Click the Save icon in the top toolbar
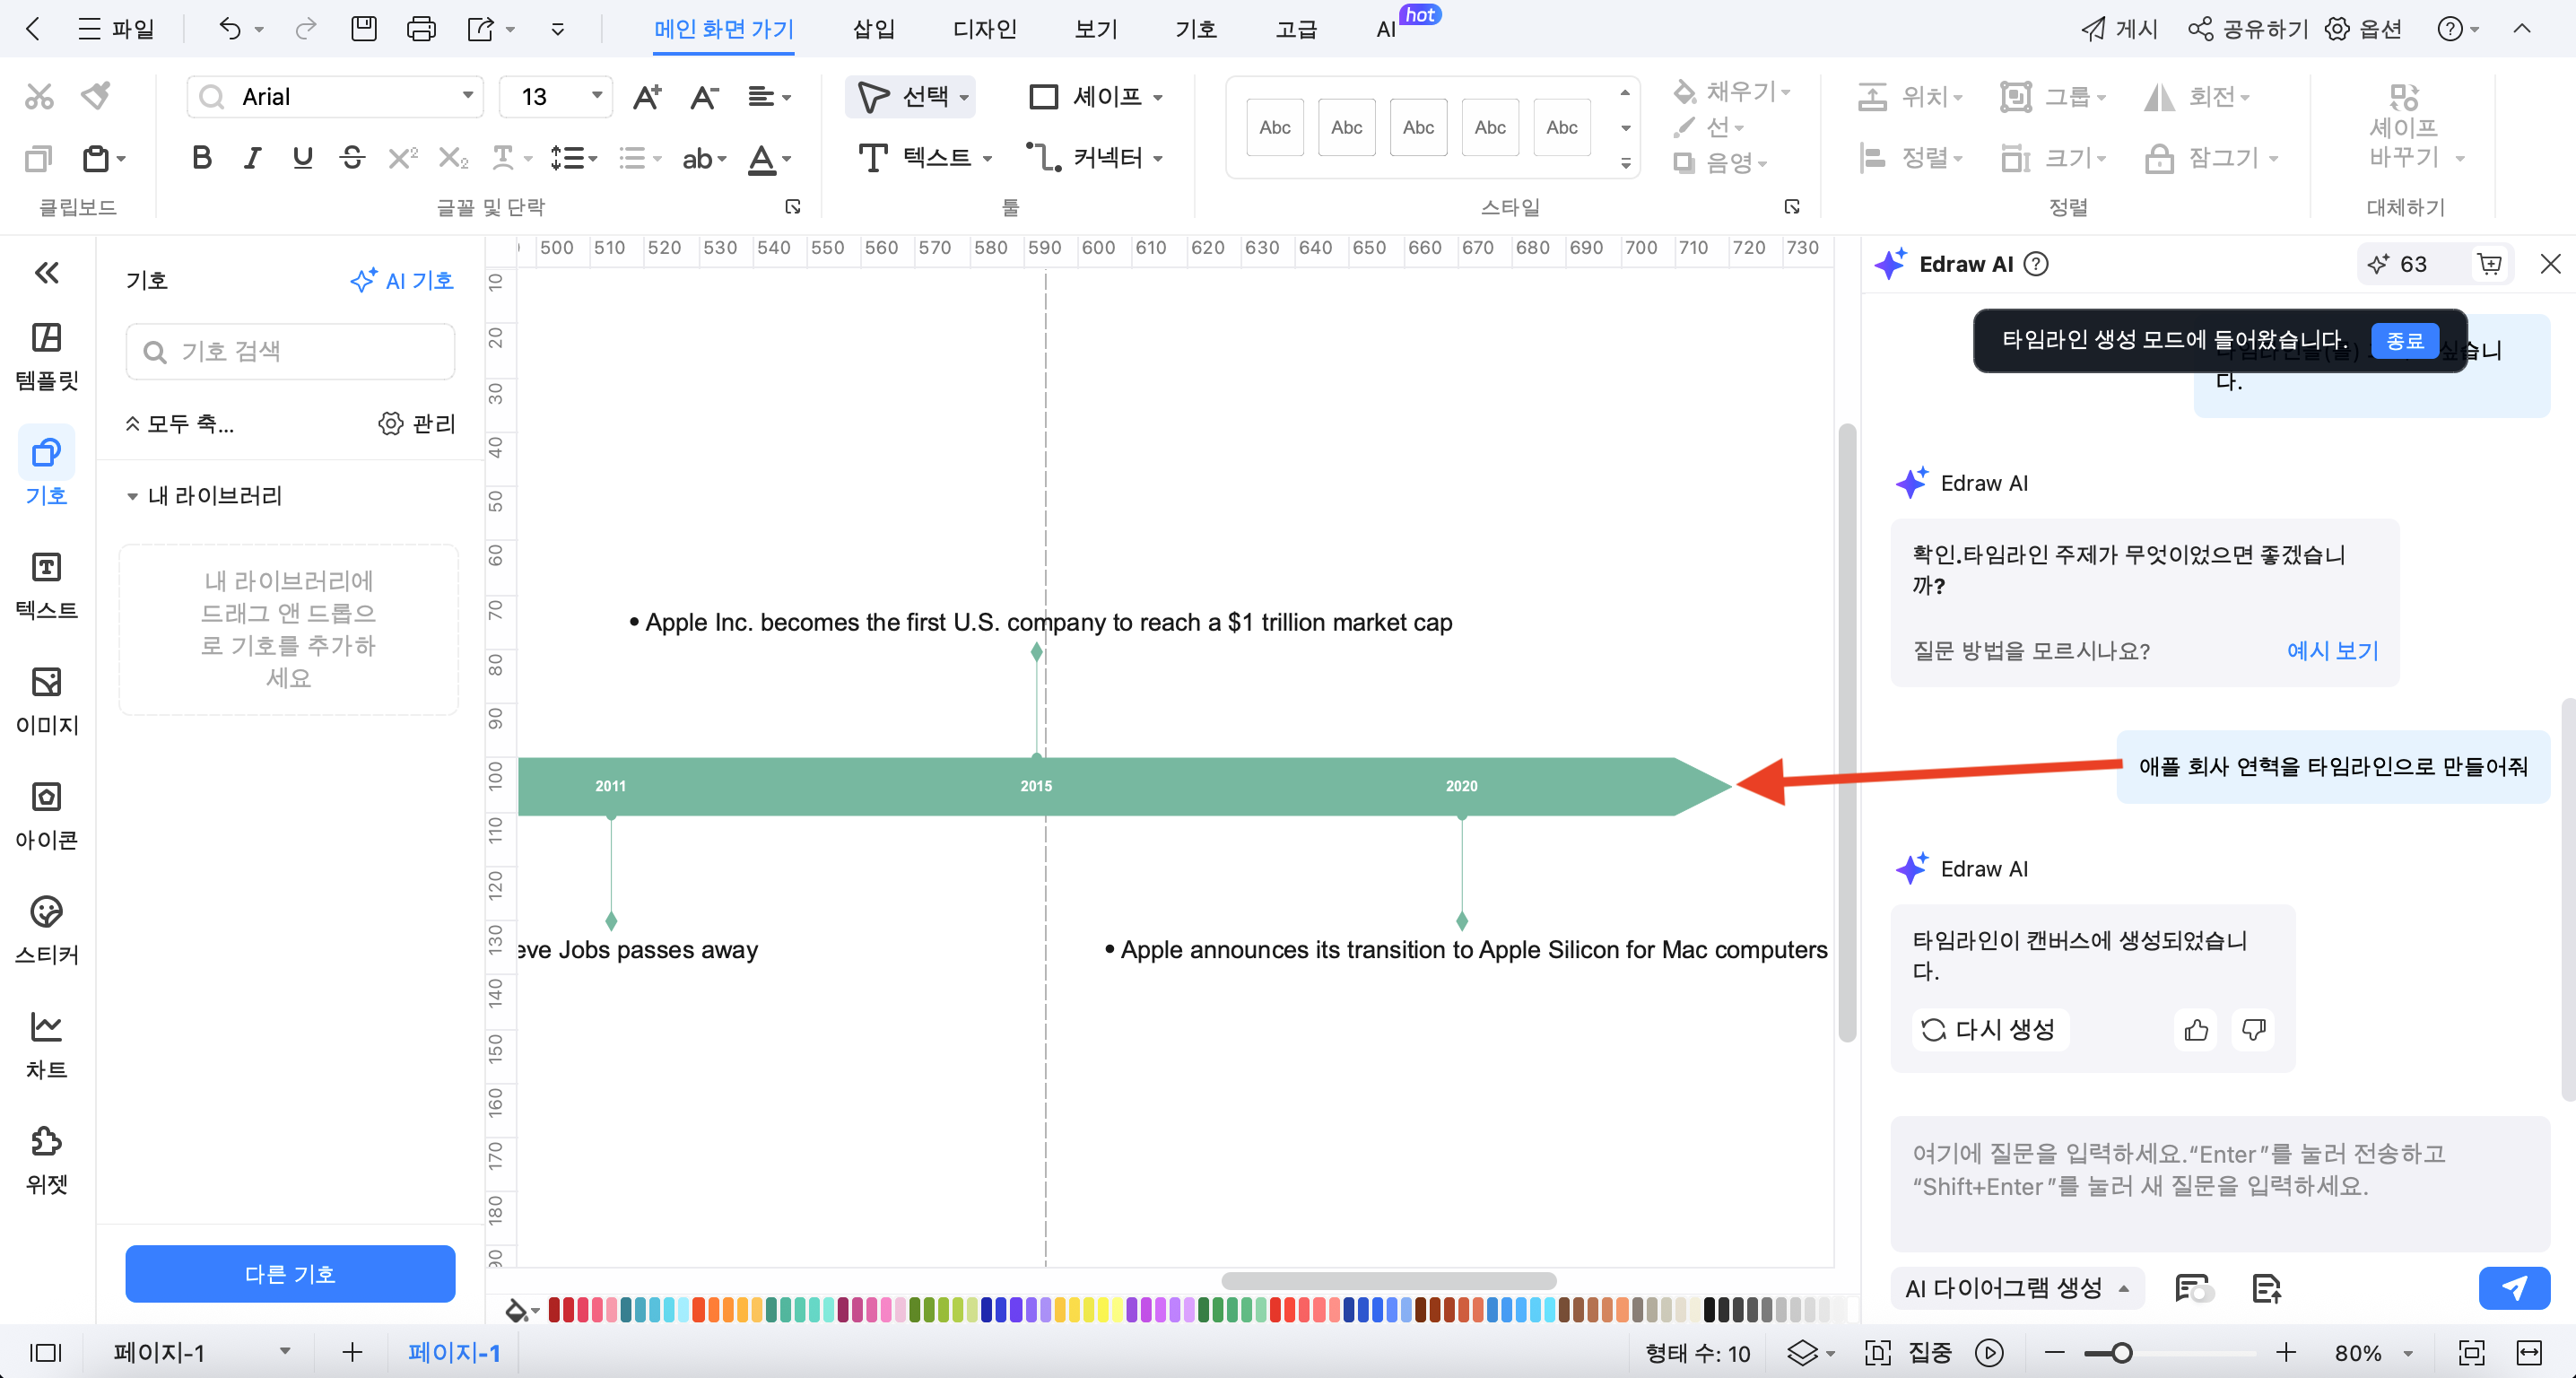 click(364, 29)
